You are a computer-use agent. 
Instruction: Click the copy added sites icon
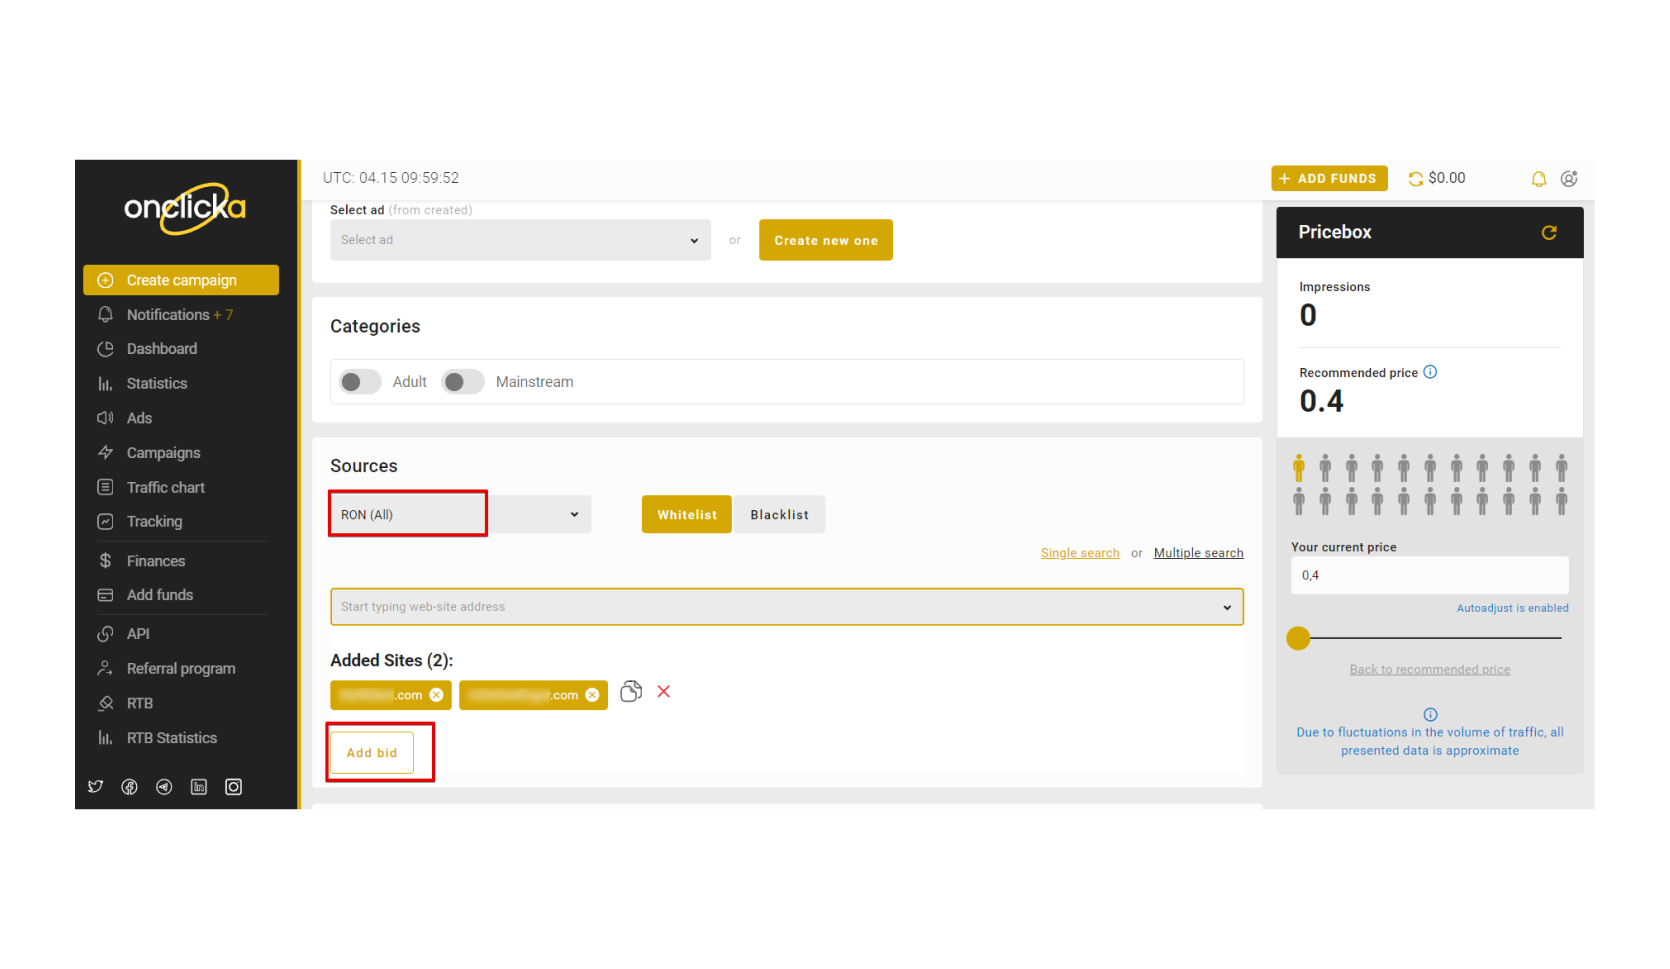point(631,692)
